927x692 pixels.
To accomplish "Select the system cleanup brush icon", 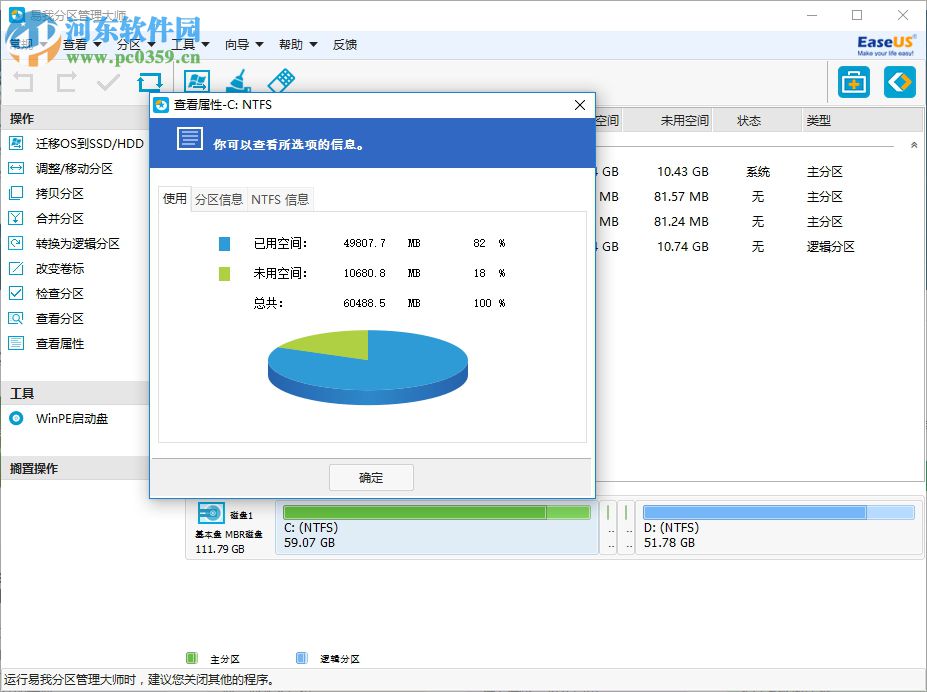I will 239,81.
